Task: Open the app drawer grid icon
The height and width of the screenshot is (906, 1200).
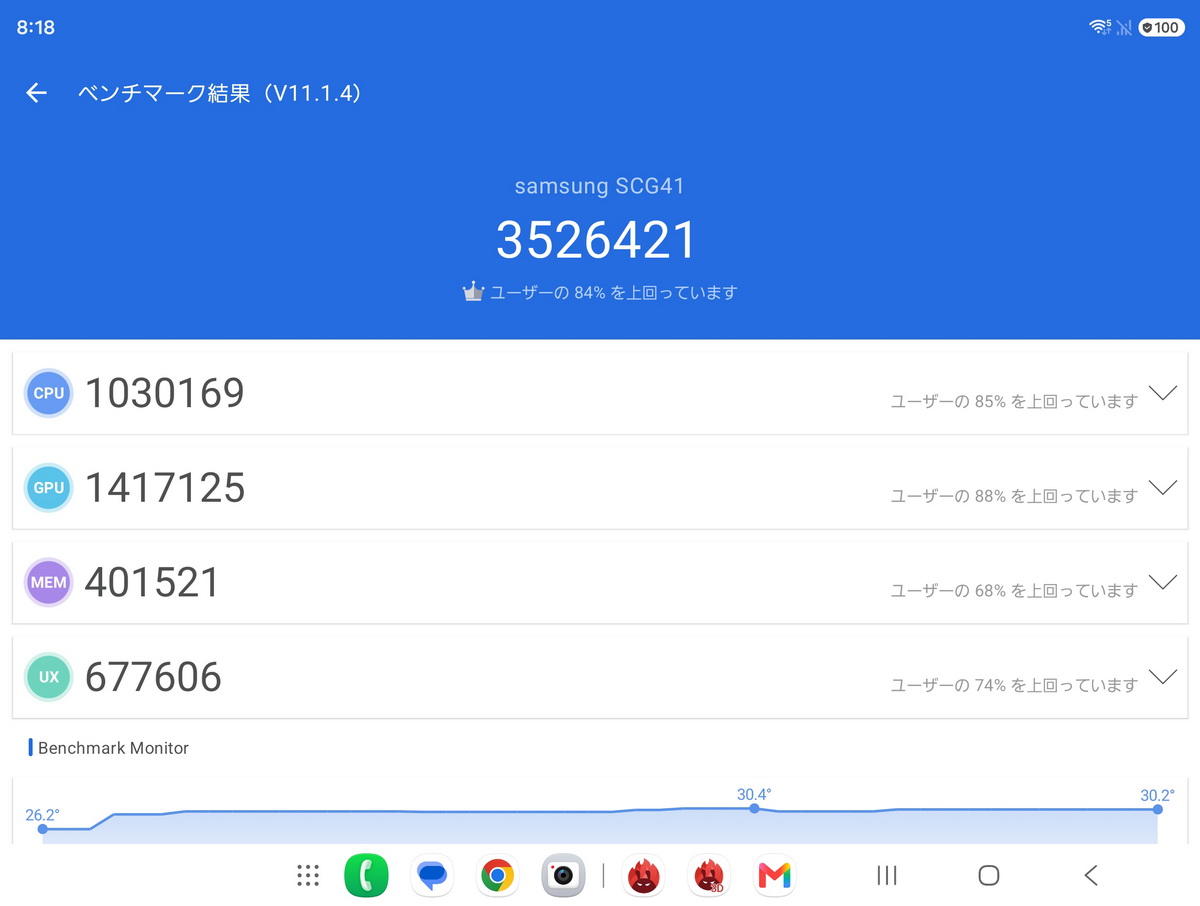Action: (308, 876)
